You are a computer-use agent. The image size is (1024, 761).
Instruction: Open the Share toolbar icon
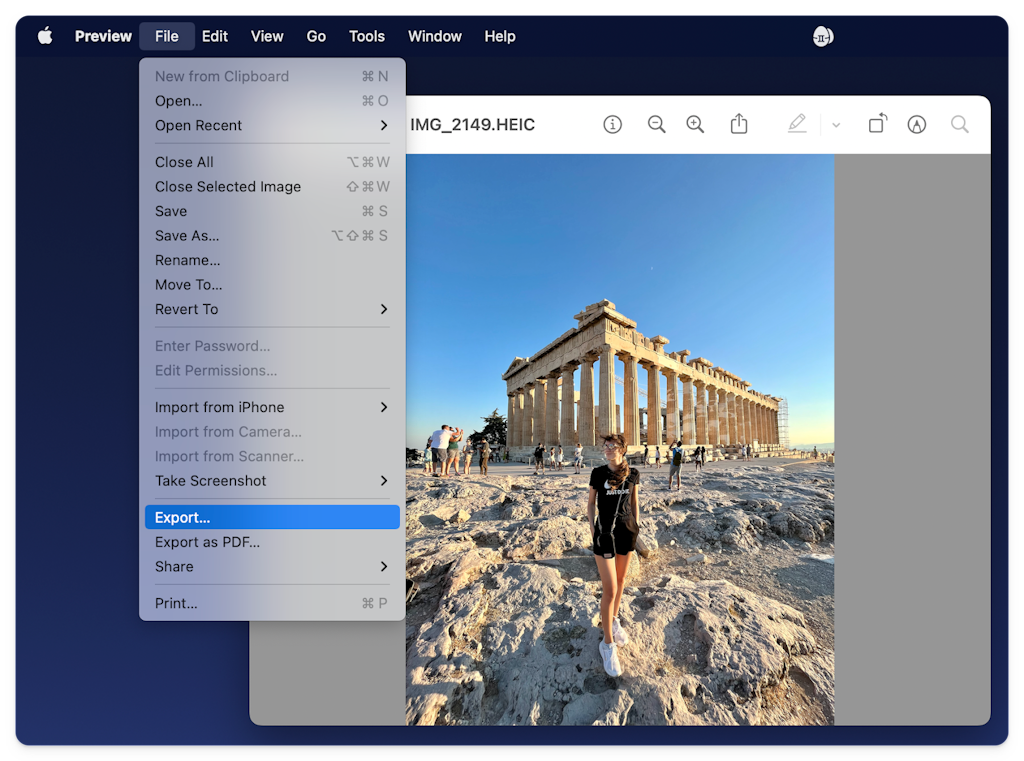(739, 124)
